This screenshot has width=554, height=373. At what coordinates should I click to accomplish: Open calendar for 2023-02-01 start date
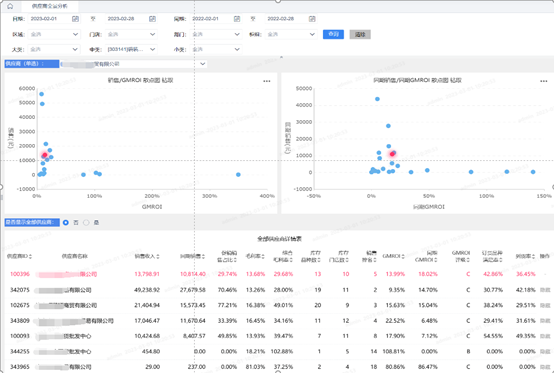75,19
